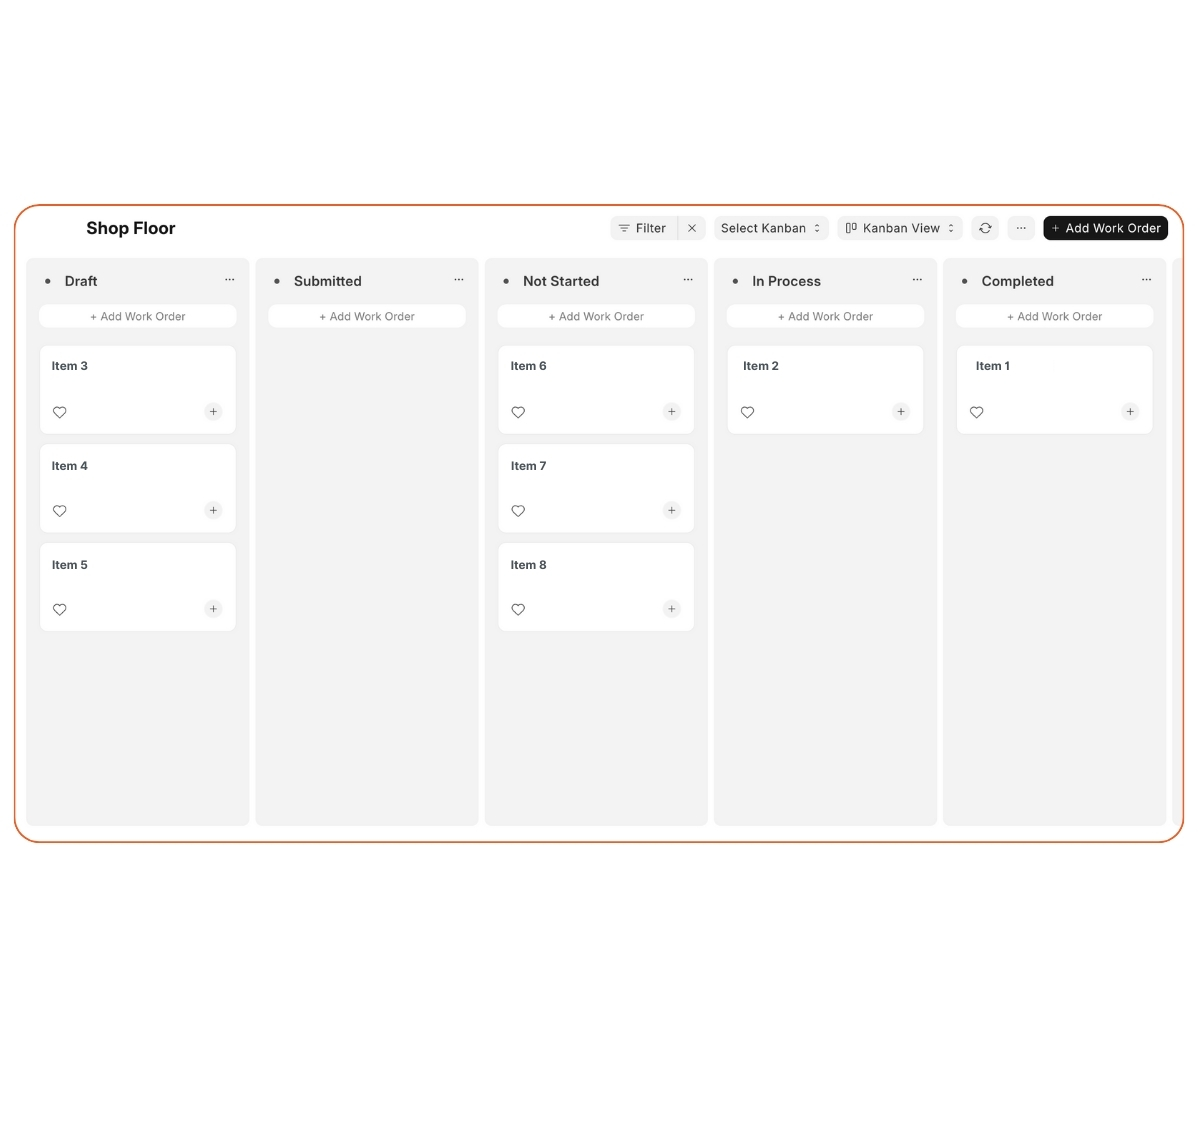Open Draft column options menu
The image size is (1200, 1122).
(x=230, y=280)
